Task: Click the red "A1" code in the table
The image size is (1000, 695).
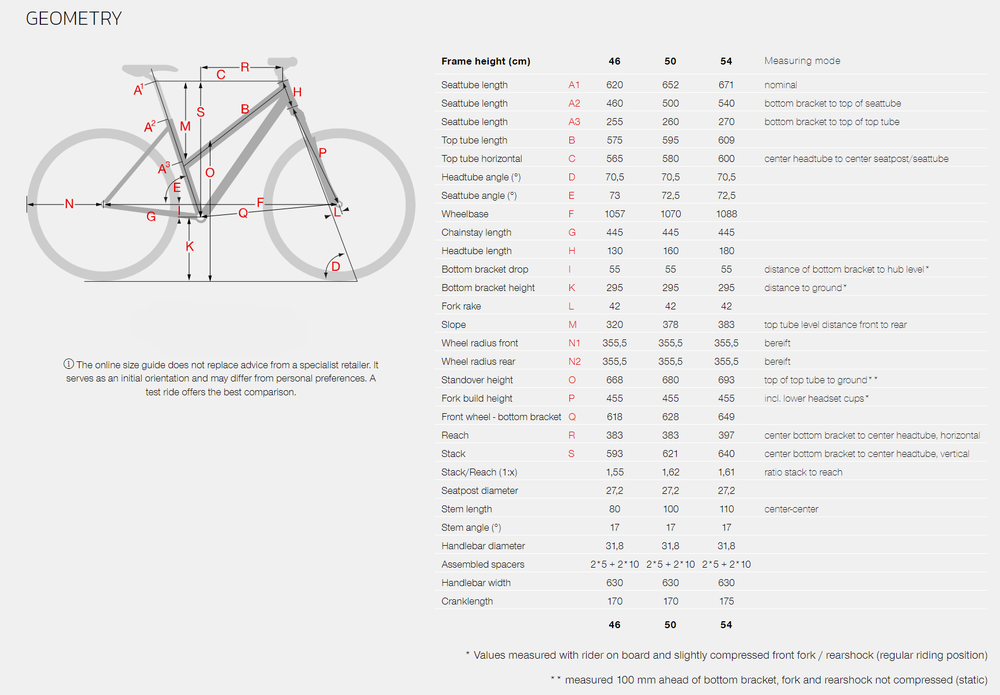Action: pyautogui.click(x=574, y=85)
